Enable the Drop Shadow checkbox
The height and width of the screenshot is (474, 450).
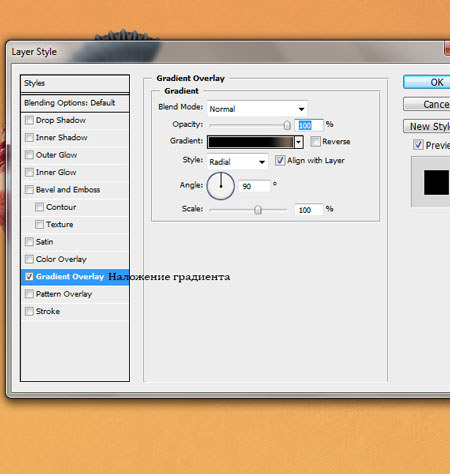point(29,120)
